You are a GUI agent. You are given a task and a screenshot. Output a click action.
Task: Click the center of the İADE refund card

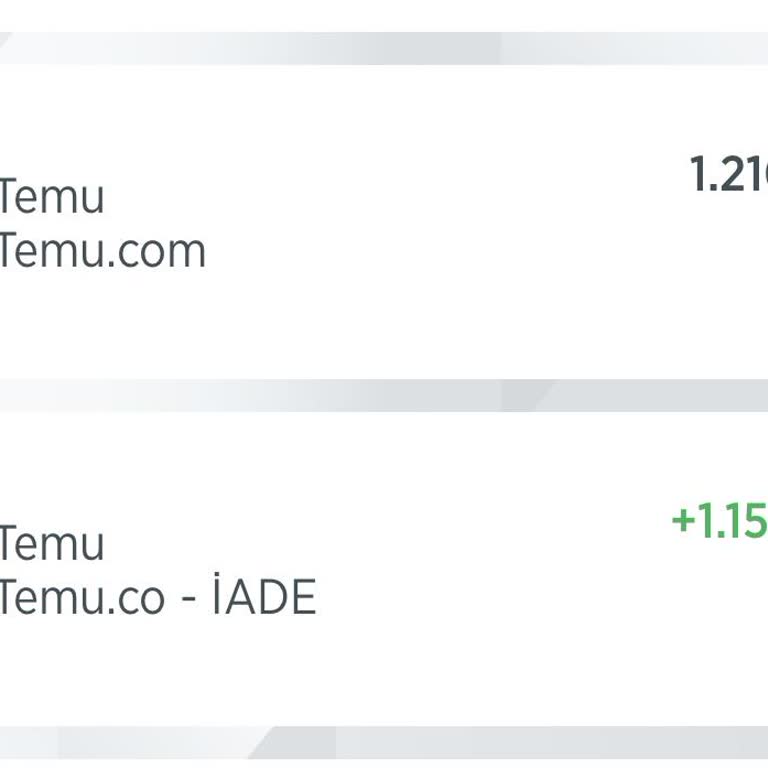click(x=384, y=570)
